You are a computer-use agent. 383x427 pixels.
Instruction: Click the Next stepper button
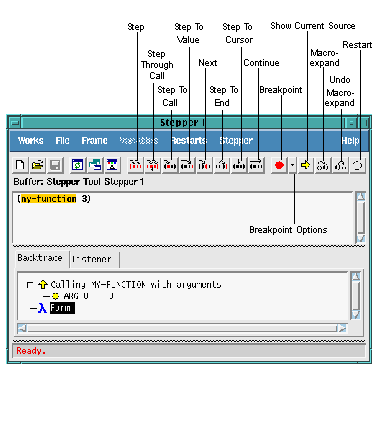coord(205,165)
